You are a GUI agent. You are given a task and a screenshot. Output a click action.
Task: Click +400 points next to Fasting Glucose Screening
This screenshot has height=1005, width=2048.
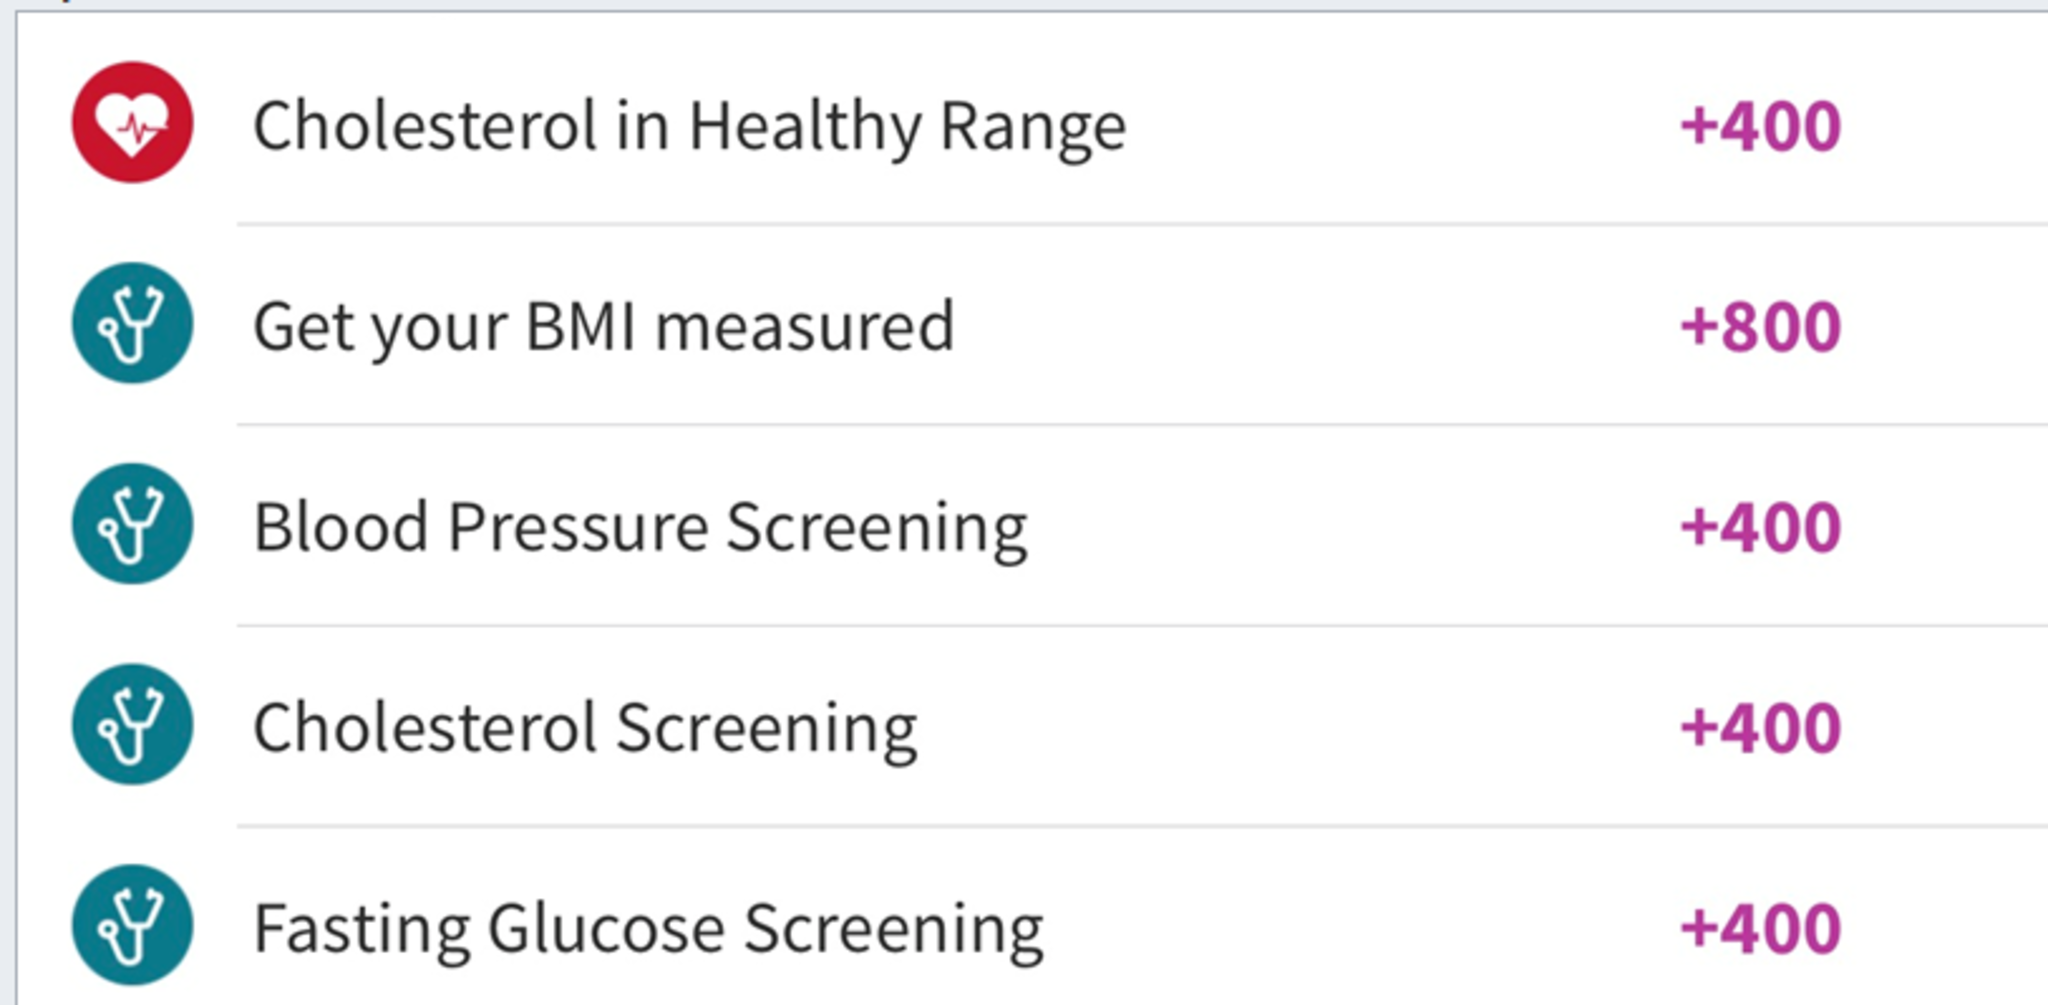(1760, 928)
